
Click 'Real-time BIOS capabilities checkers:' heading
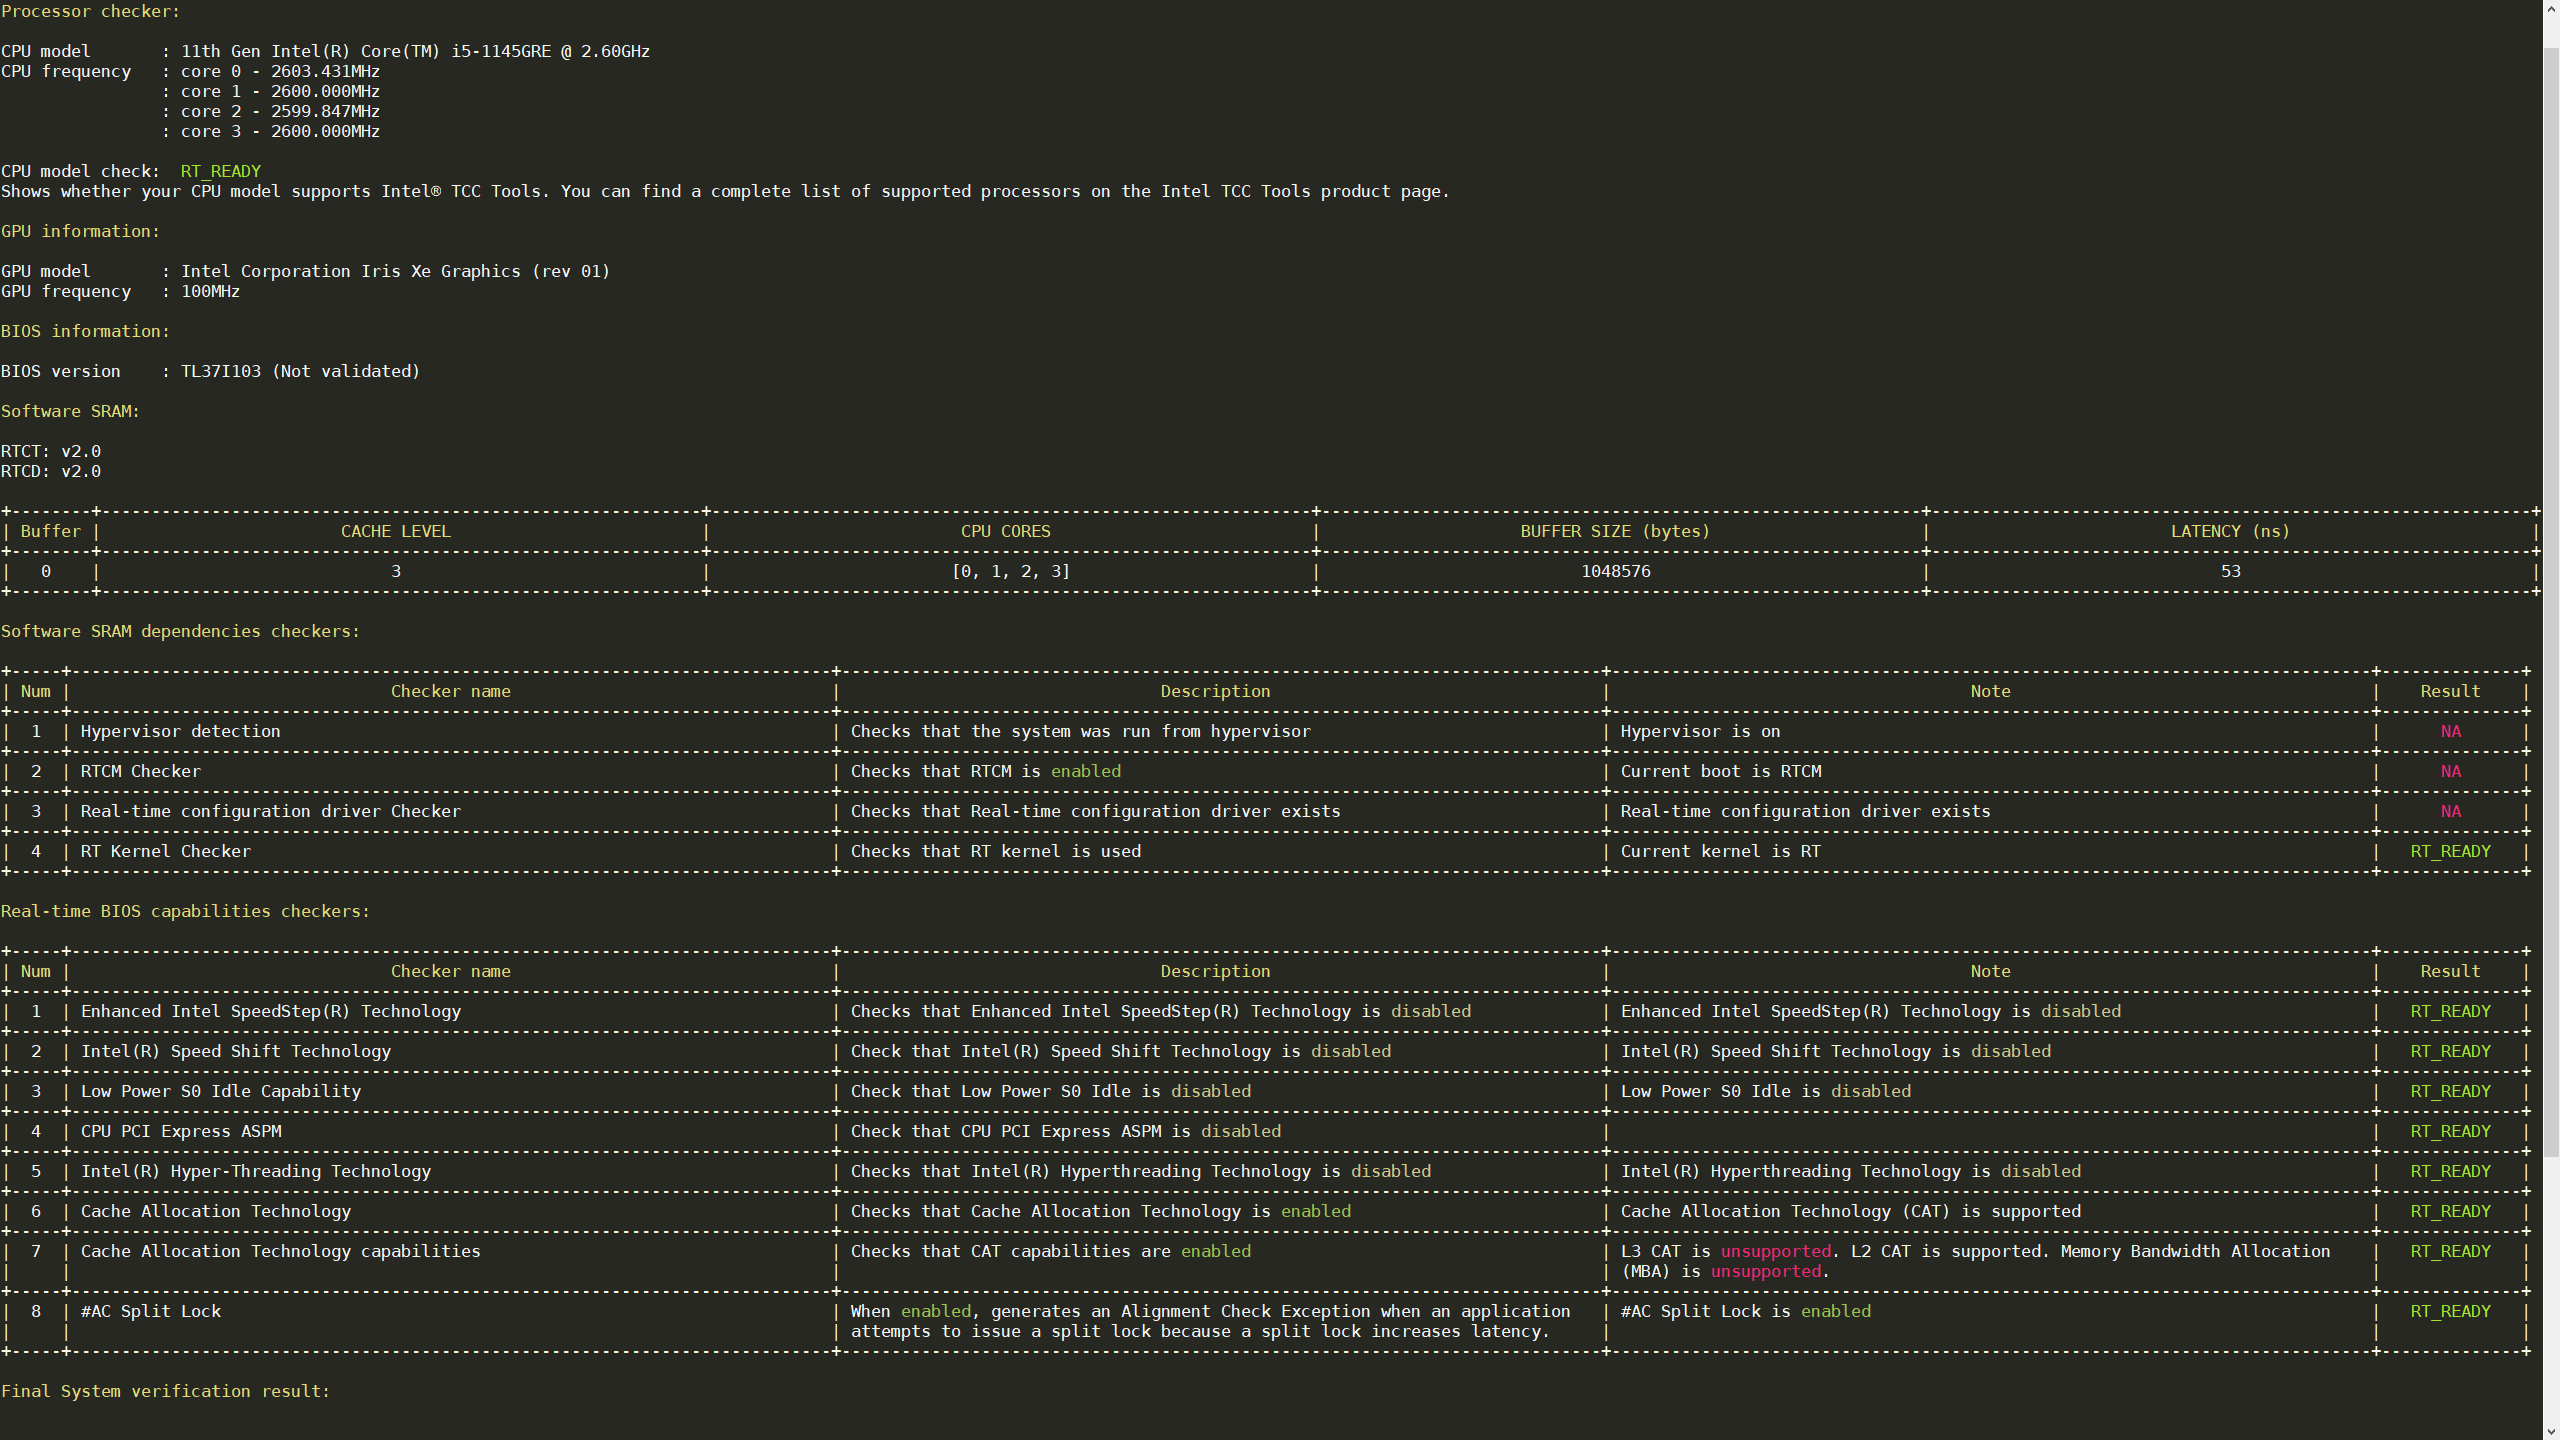point(185,911)
